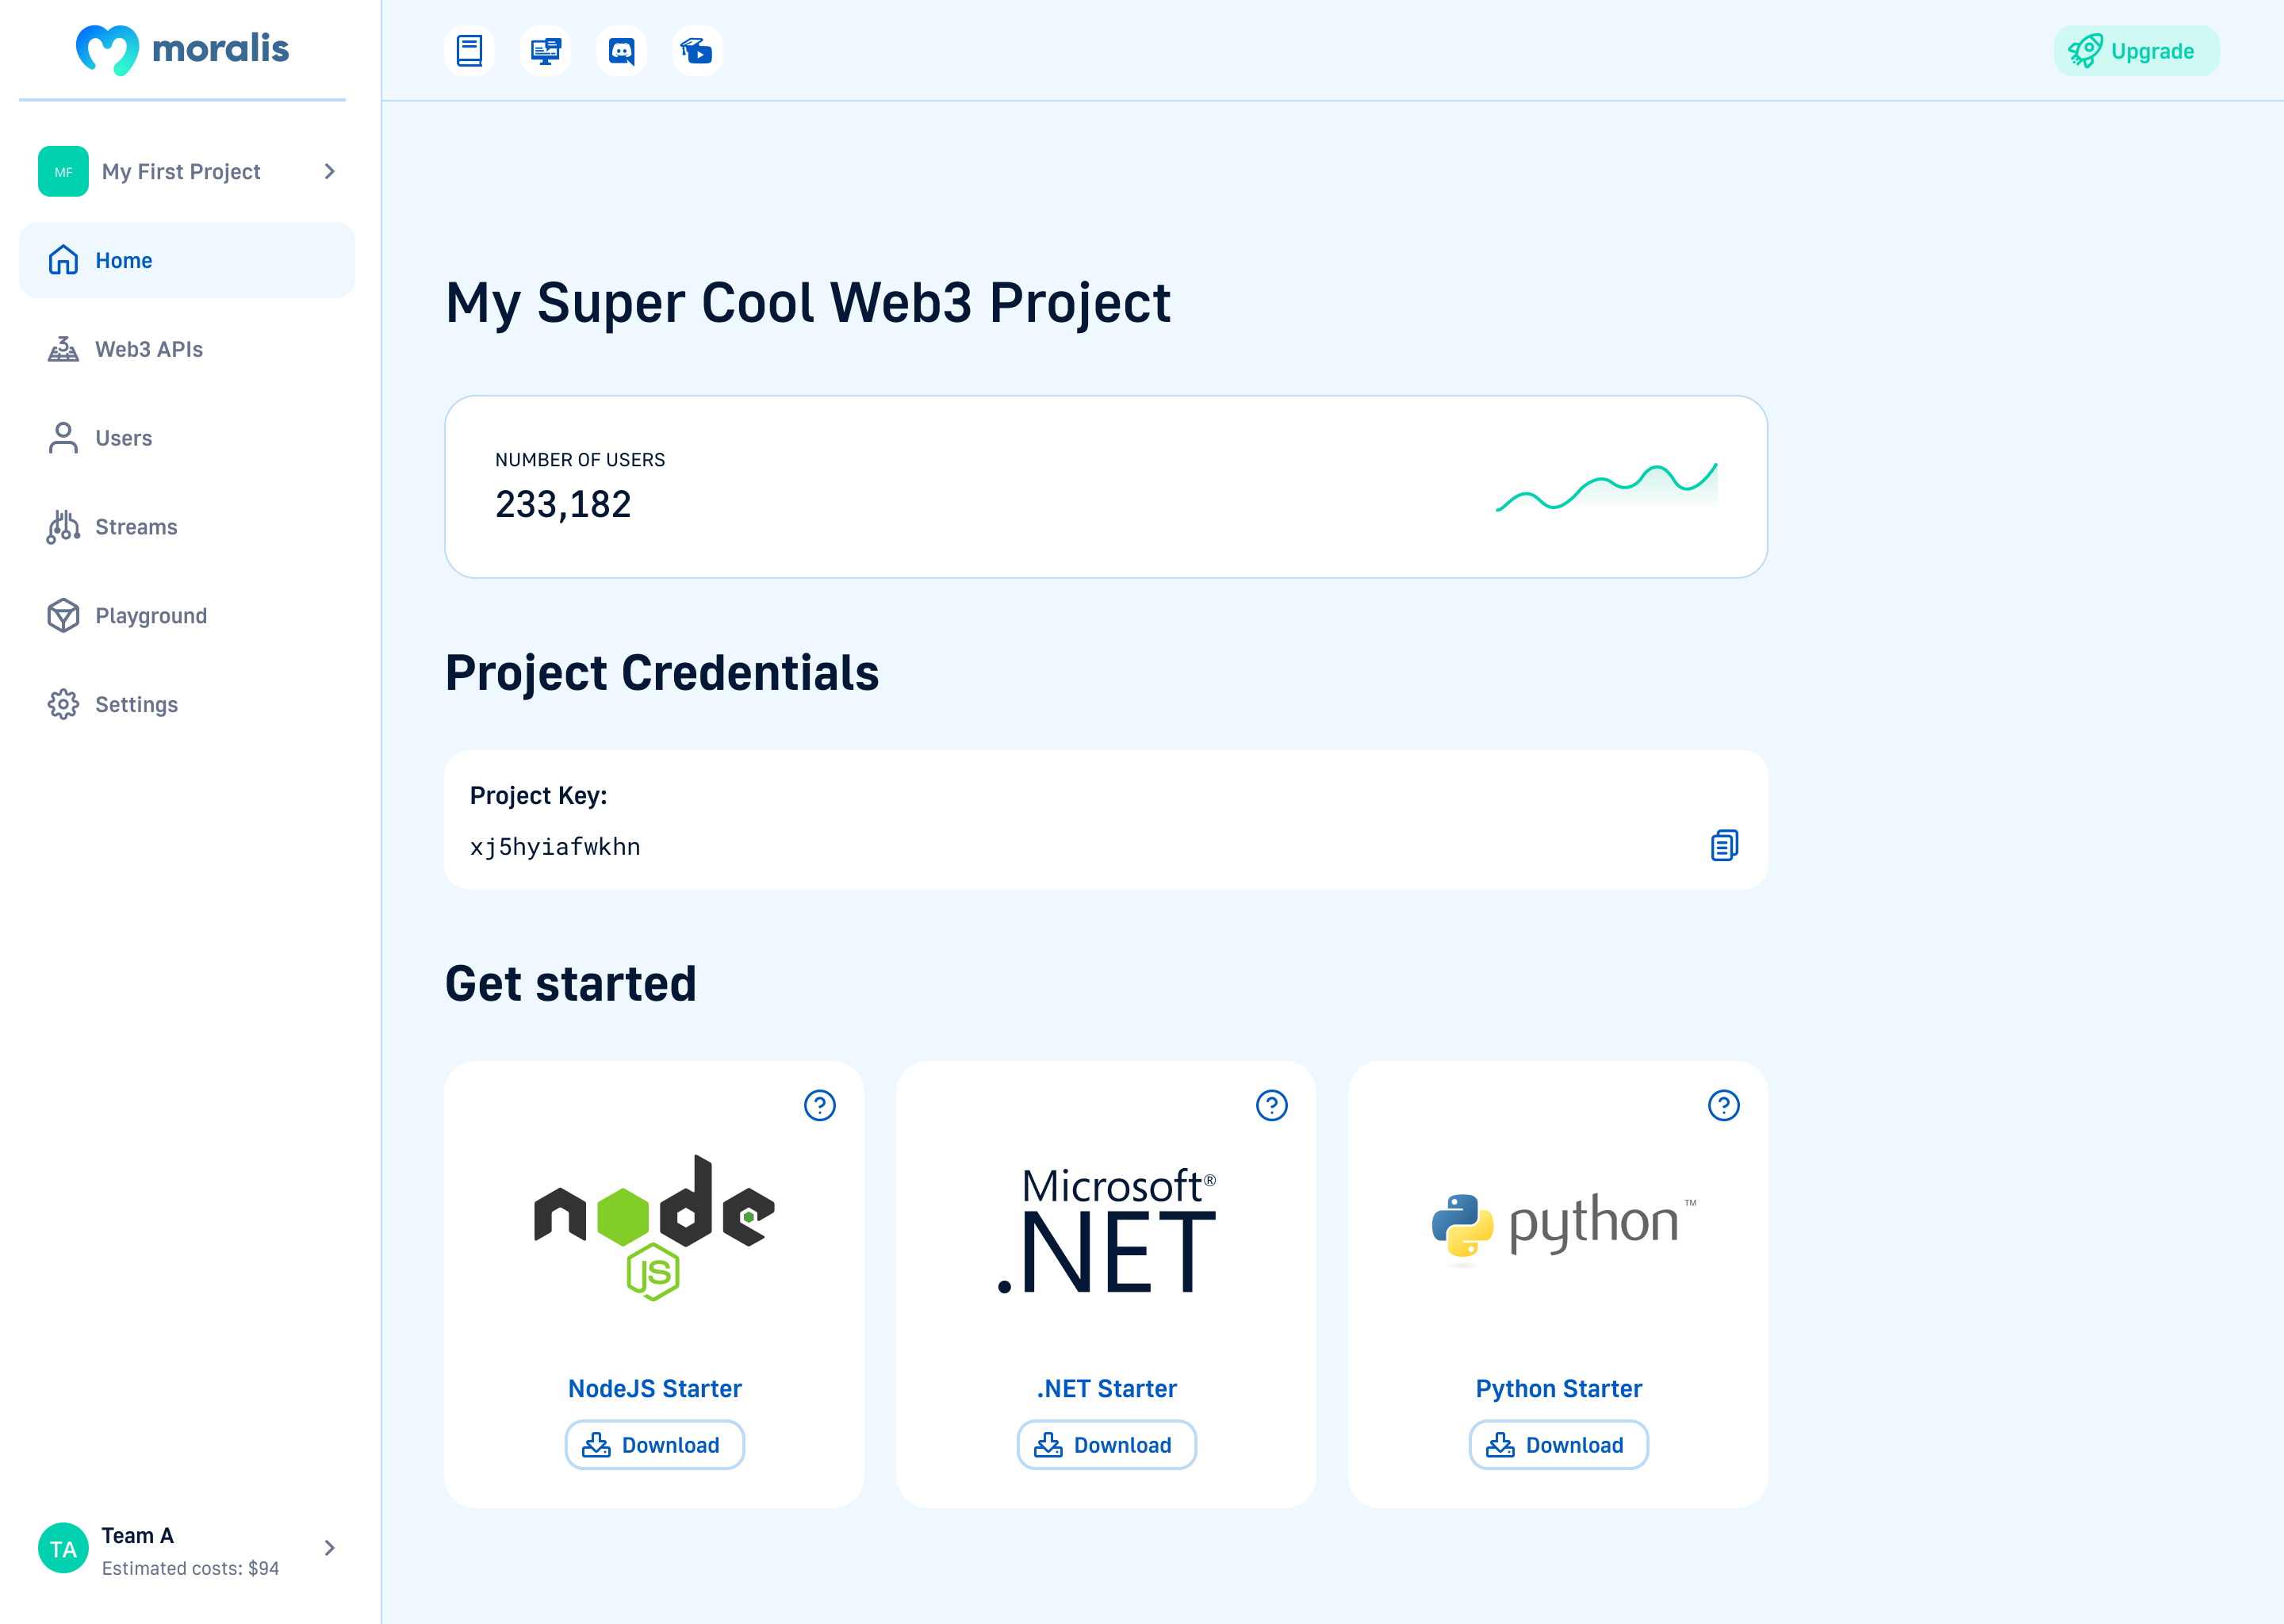The height and width of the screenshot is (1624, 2284).
Task: Select Users in the sidebar menu
Action: (x=123, y=438)
